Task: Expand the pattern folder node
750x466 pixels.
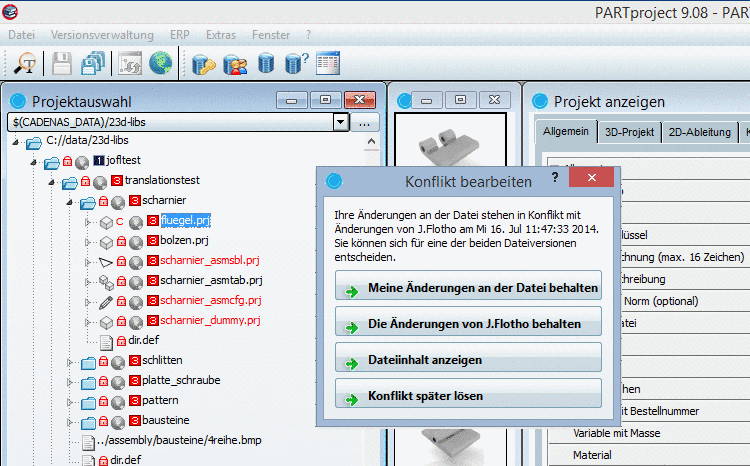Action: 70,402
